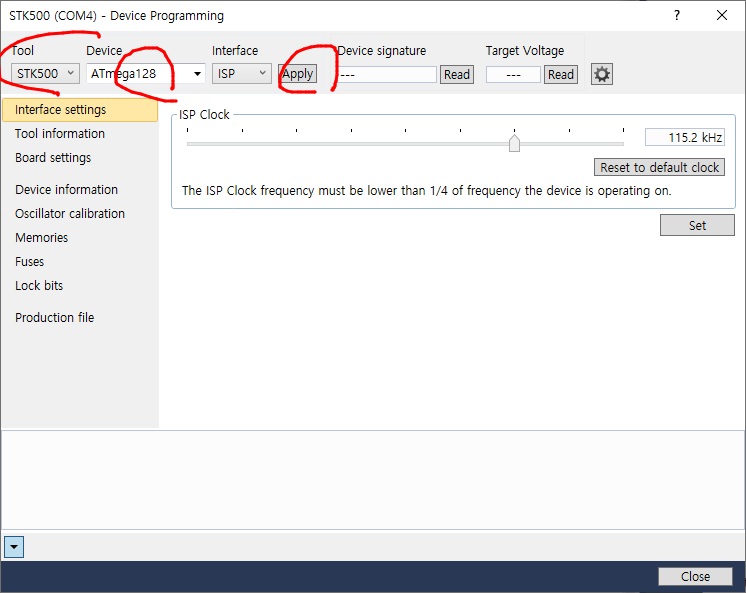
Task: Click the Set button
Action: pos(697,225)
